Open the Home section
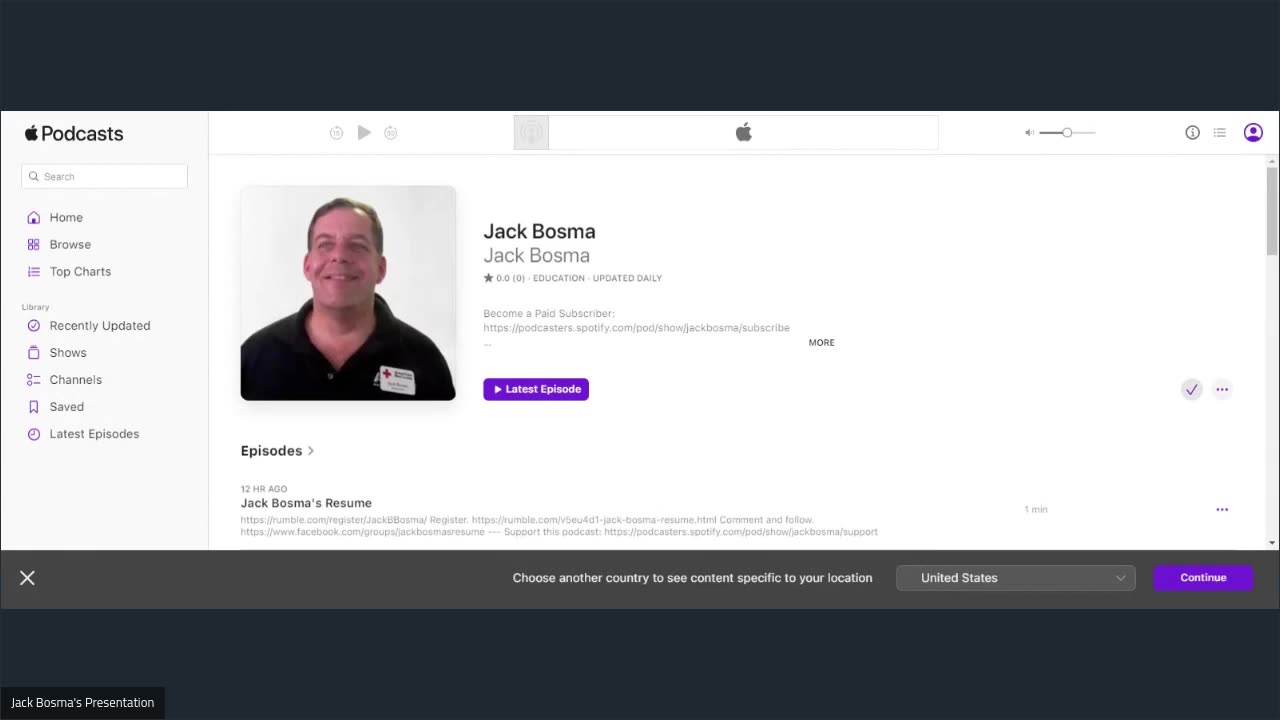1280x720 pixels. (66, 217)
